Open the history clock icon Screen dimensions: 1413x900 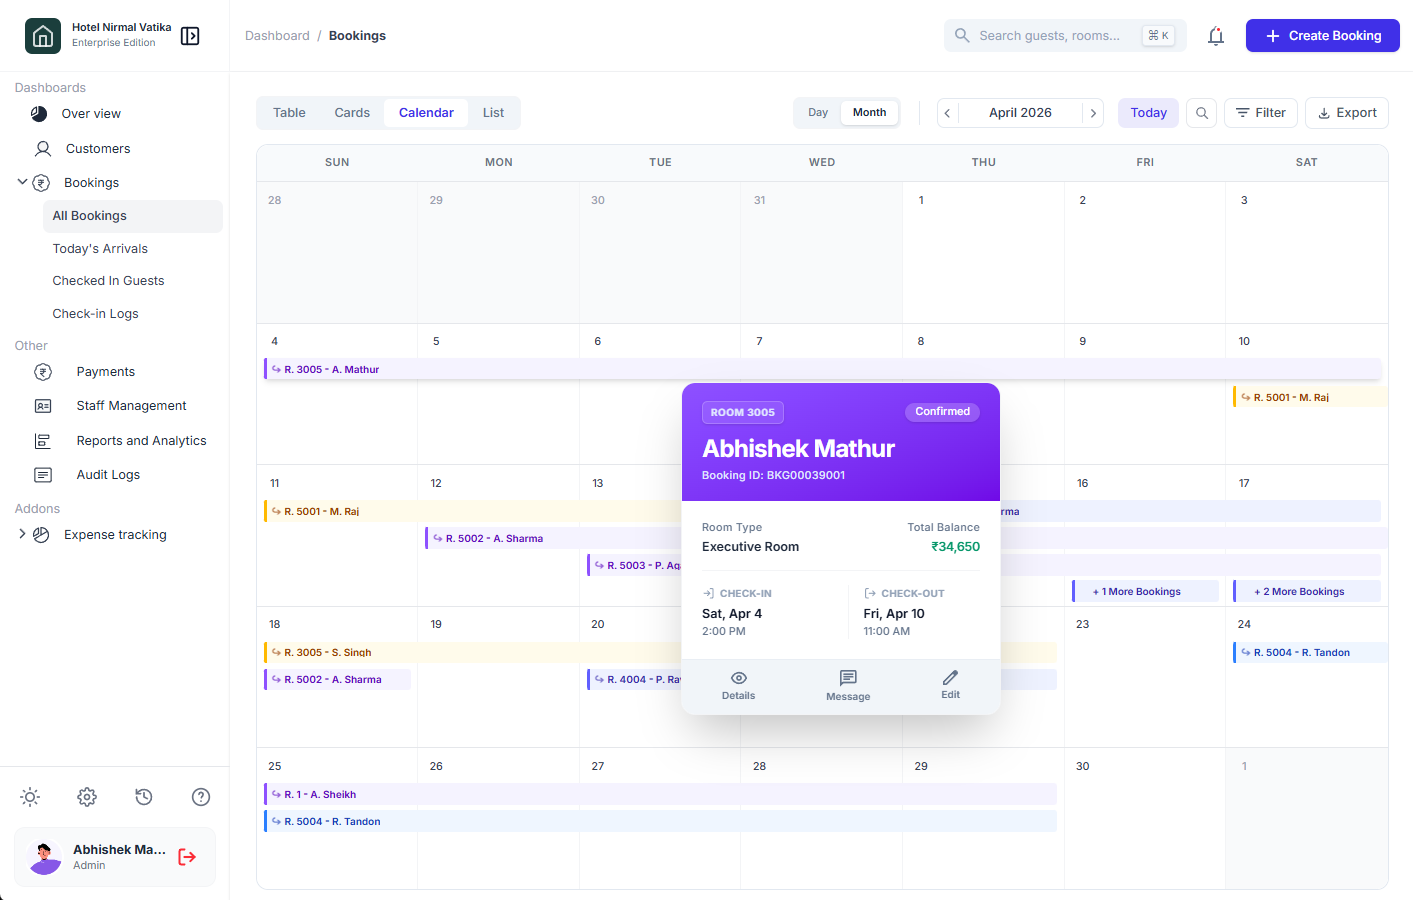point(144,797)
